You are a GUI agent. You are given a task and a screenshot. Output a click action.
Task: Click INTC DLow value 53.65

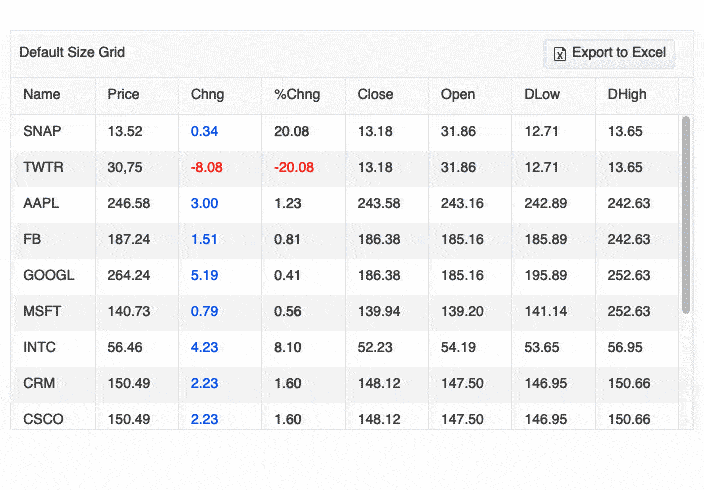(x=542, y=347)
